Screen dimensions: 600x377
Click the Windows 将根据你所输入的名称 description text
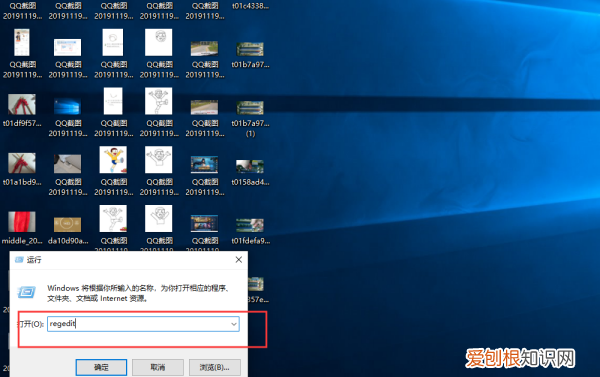tap(138, 293)
